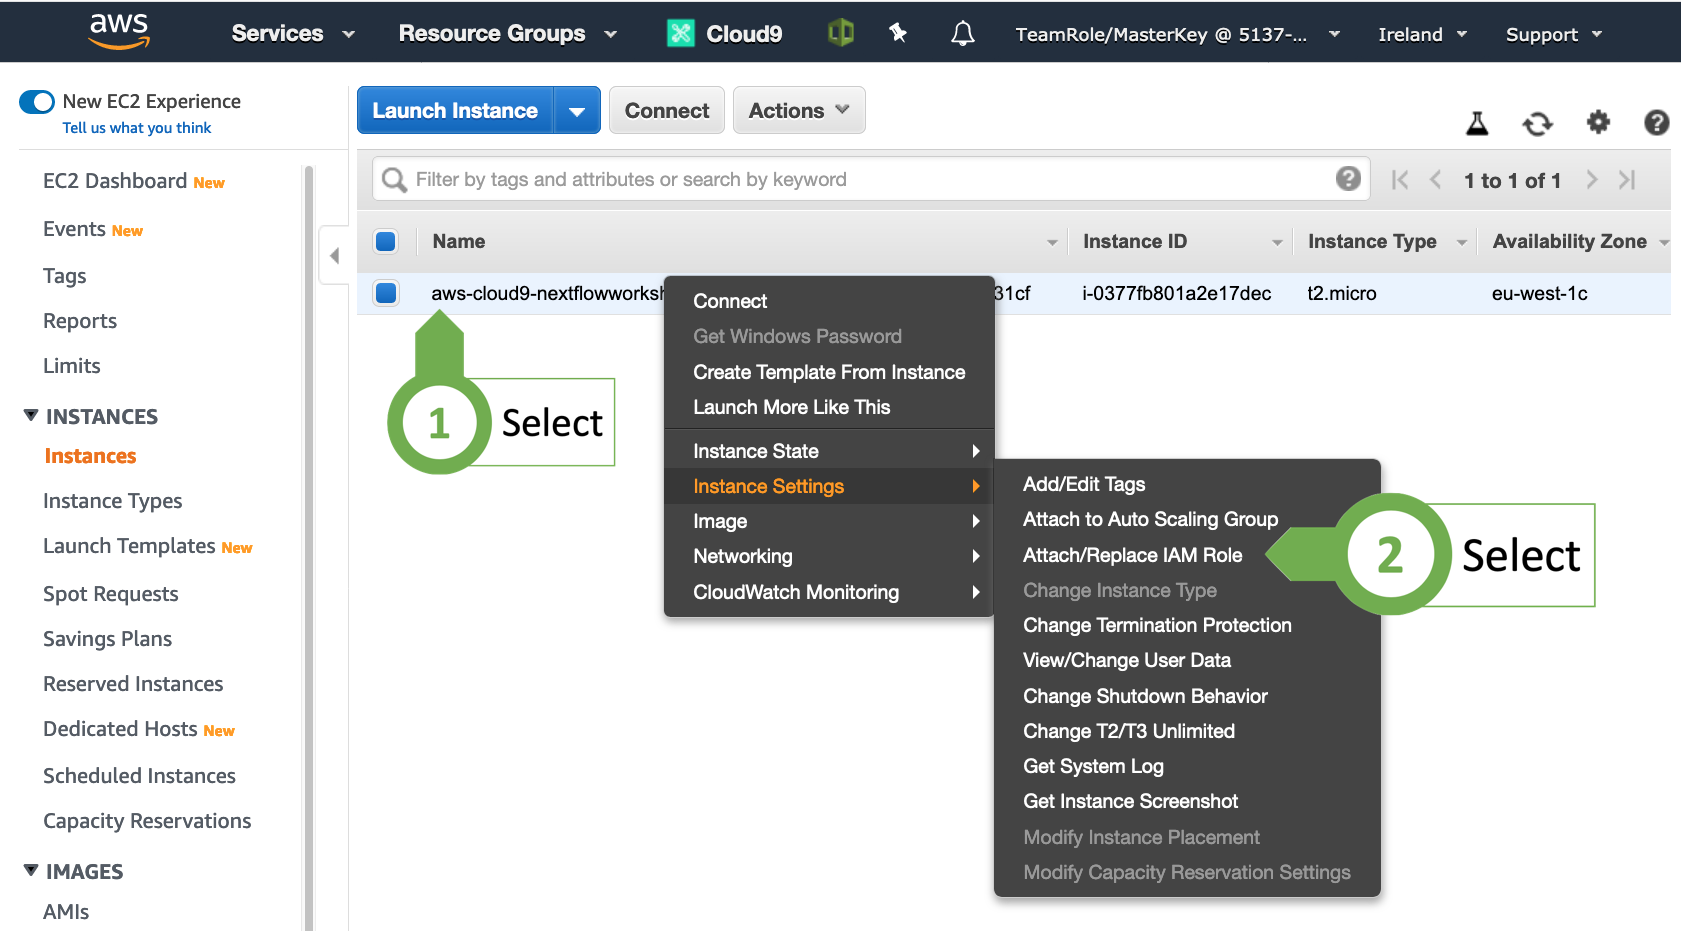
Task: Open the Ireland region dropdown
Action: tap(1422, 34)
